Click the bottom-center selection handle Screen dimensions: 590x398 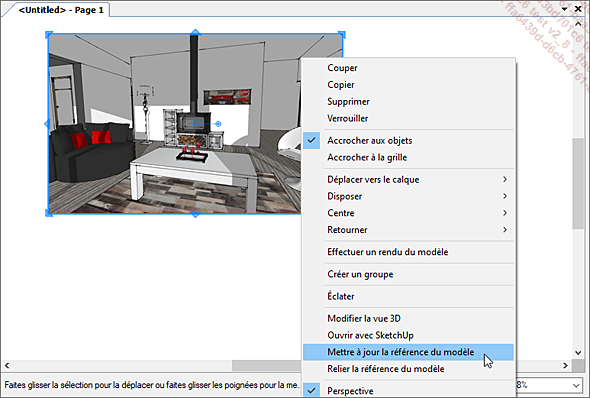pos(195,215)
